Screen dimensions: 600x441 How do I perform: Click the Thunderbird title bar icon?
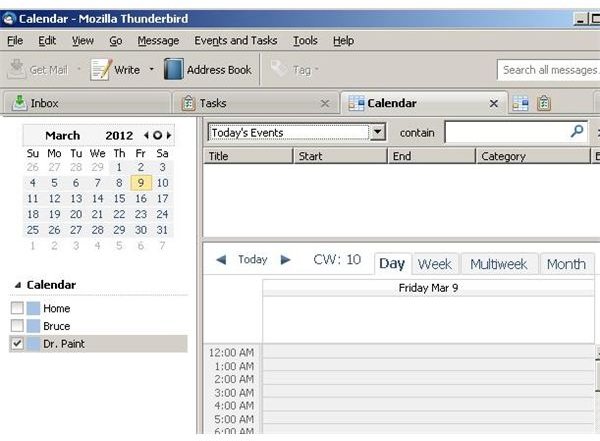point(8,18)
